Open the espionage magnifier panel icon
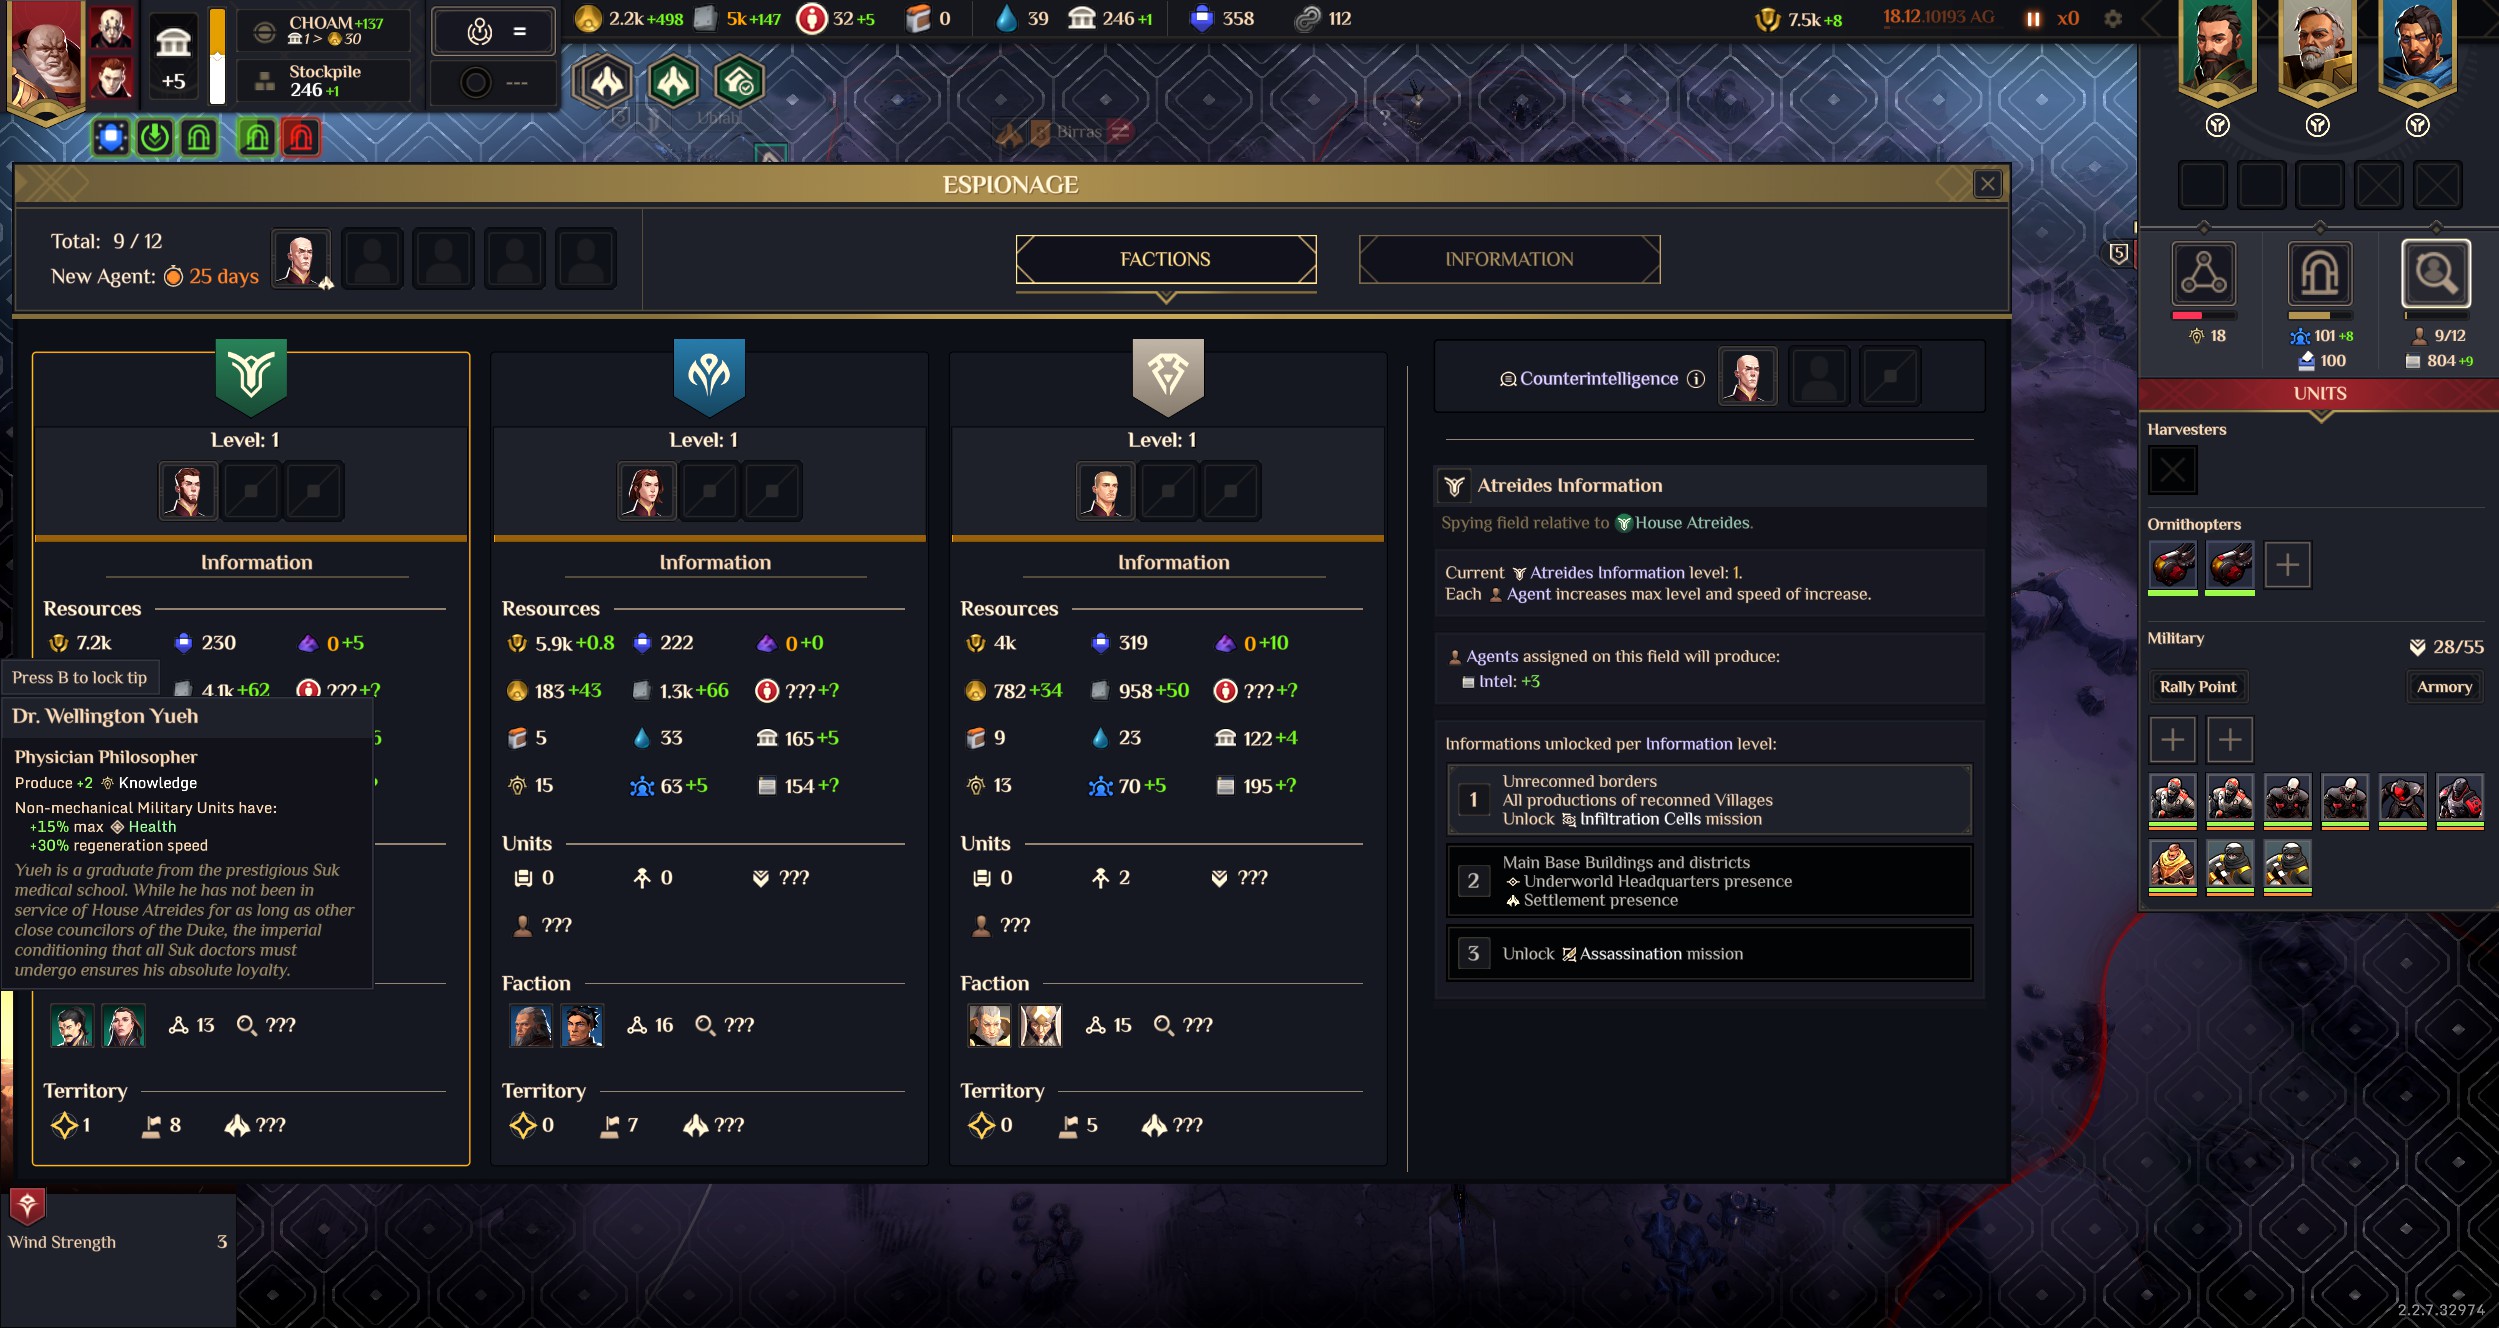 [x=2435, y=273]
